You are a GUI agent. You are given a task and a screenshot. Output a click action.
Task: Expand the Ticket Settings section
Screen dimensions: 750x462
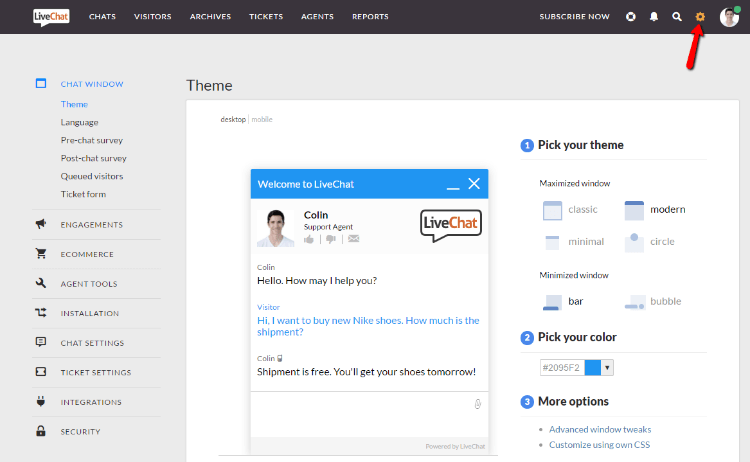[x=96, y=373]
